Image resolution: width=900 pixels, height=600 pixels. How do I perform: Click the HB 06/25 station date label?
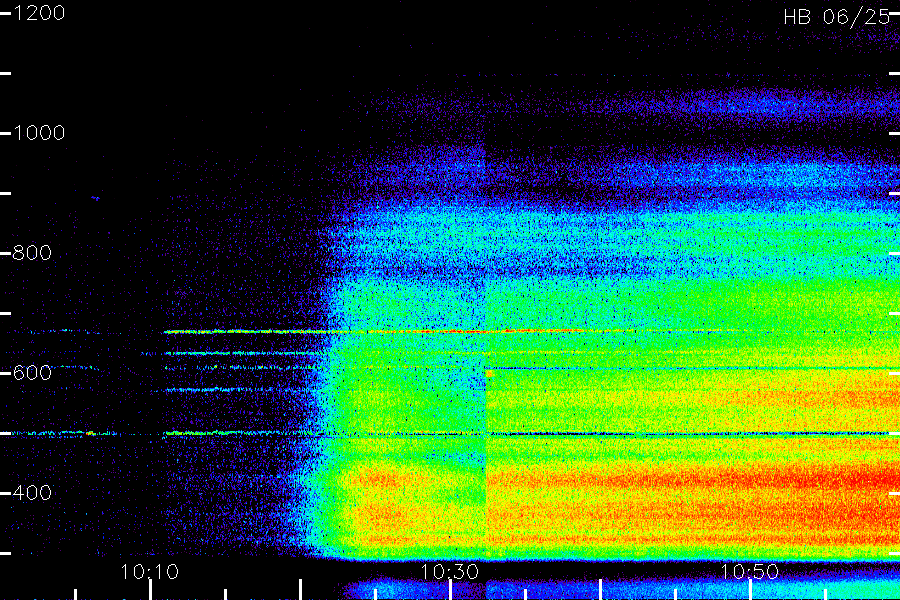[837, 17]
